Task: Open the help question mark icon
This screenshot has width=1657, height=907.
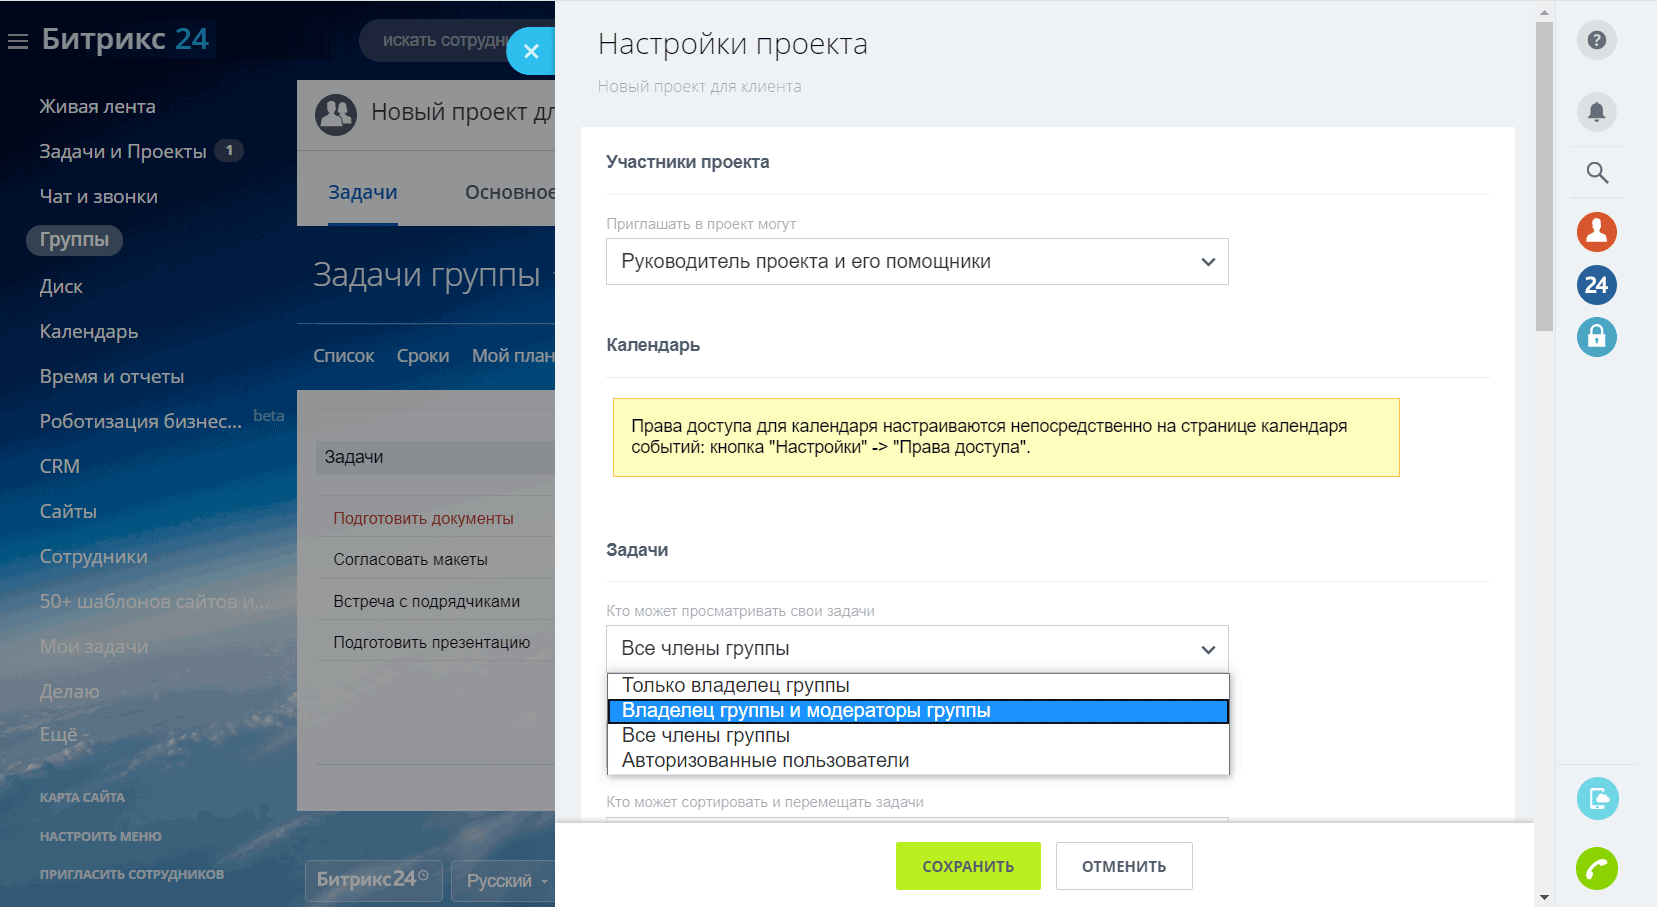Action: click(1596, 41)
